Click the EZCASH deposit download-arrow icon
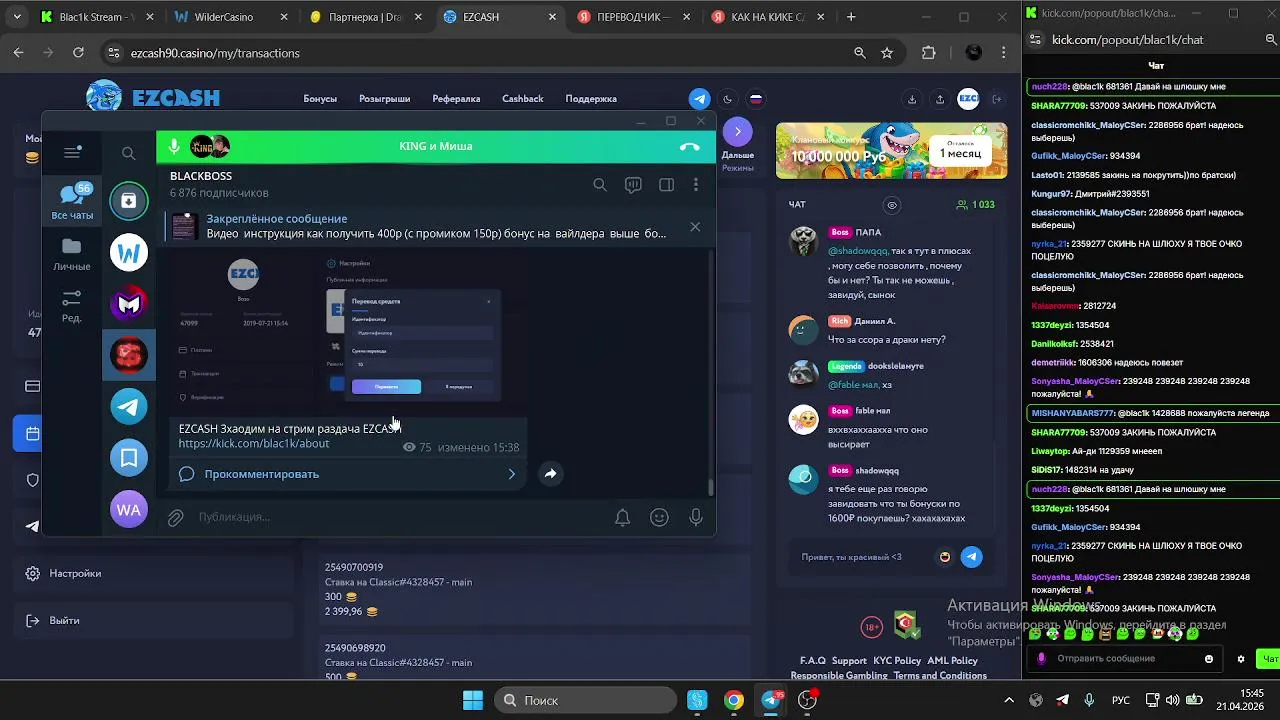This screenshot has height=720, width=1280. pyautogui.click(x=912, y=99)
